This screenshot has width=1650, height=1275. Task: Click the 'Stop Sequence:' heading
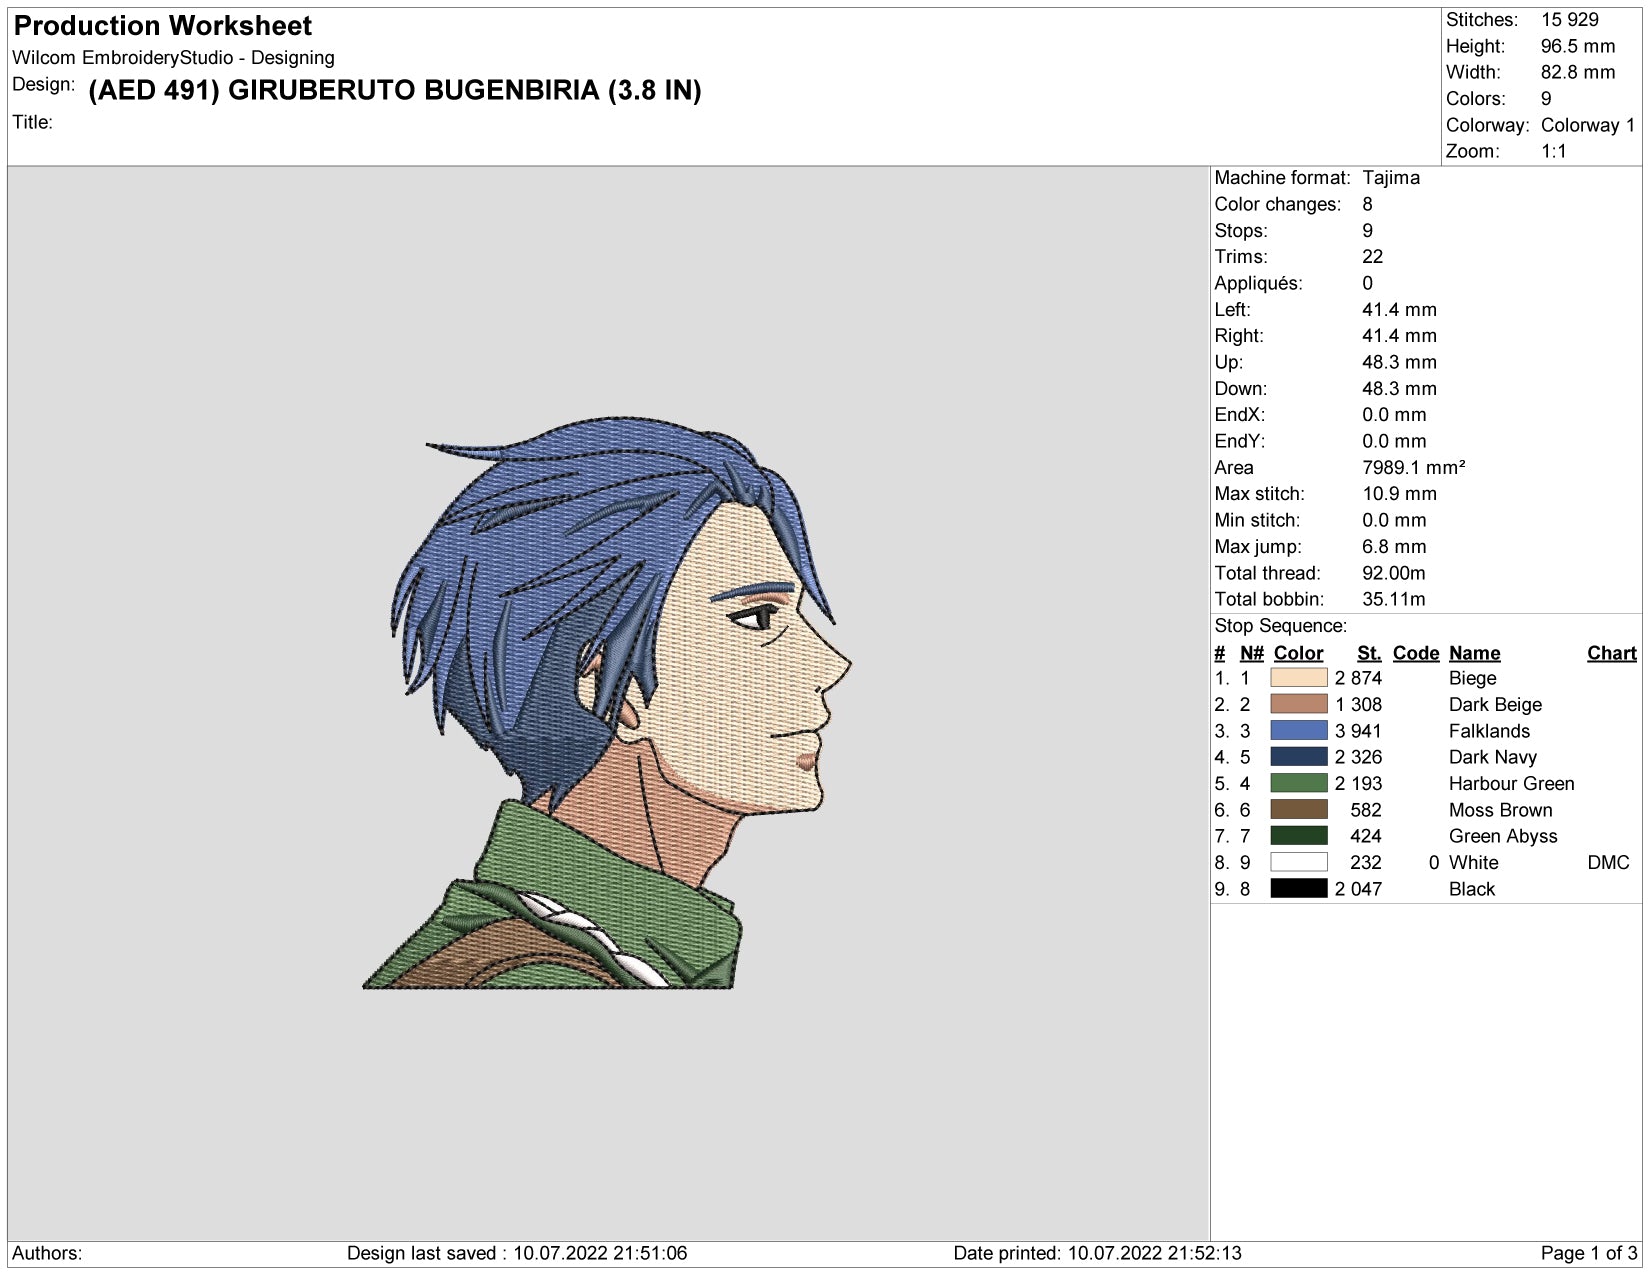[1280, 626]
